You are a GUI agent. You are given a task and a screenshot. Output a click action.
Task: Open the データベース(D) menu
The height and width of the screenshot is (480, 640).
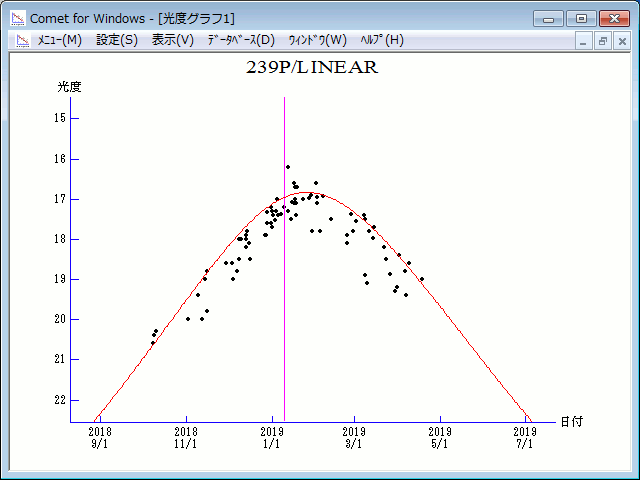[241, 40]
